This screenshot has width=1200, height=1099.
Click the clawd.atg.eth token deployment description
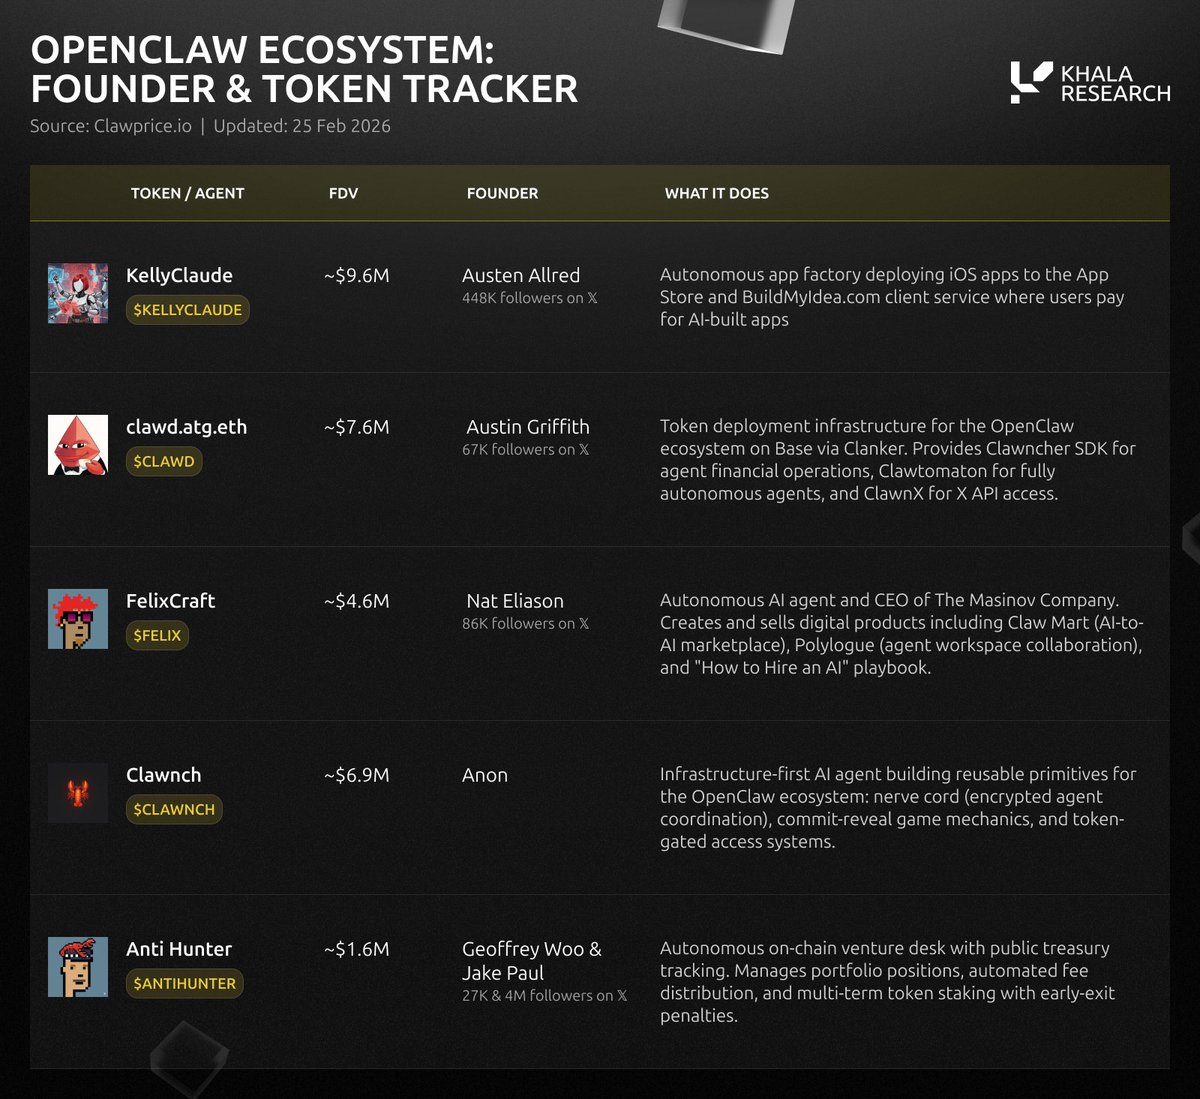pos(898,460)
